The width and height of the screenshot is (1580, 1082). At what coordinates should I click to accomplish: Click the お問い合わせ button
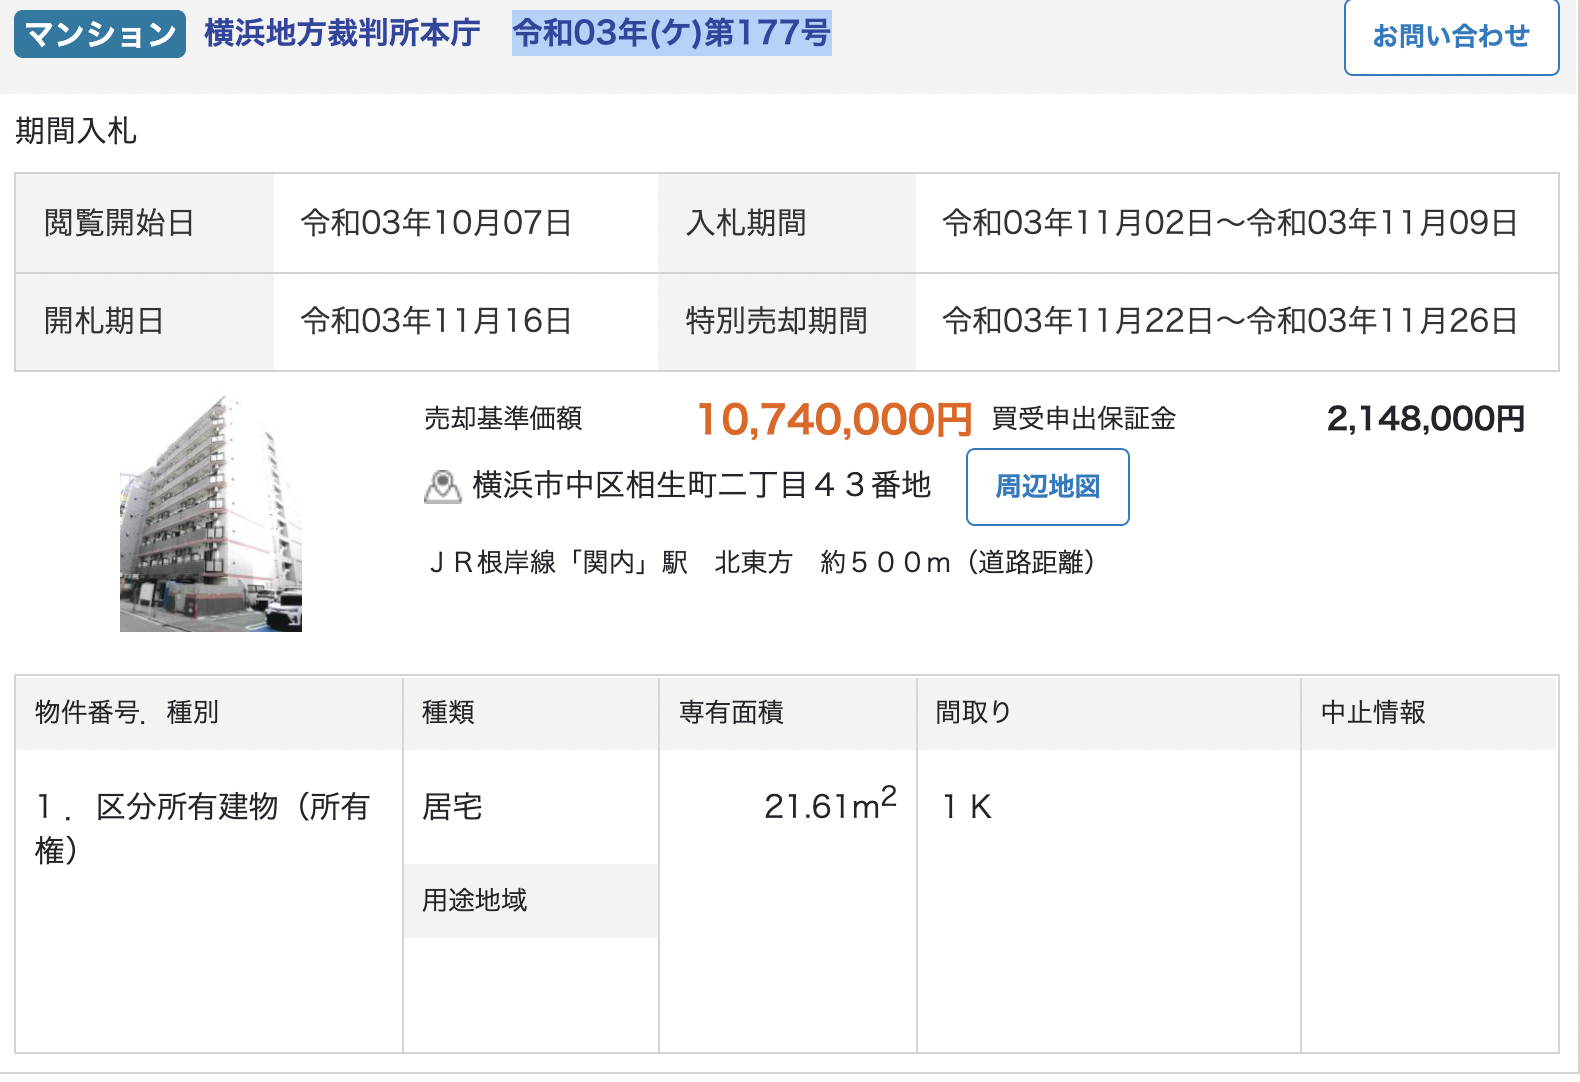(1450, 37)
